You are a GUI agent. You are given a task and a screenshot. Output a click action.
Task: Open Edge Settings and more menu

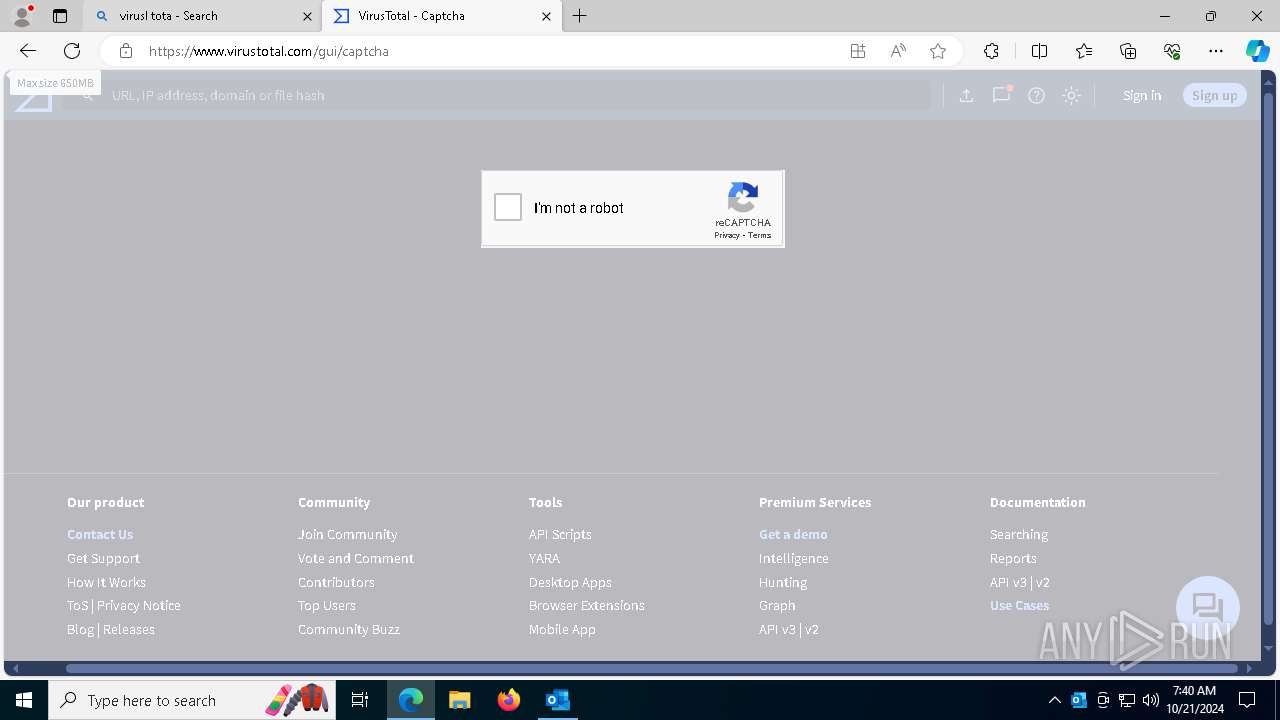(x=1216, y=51)
